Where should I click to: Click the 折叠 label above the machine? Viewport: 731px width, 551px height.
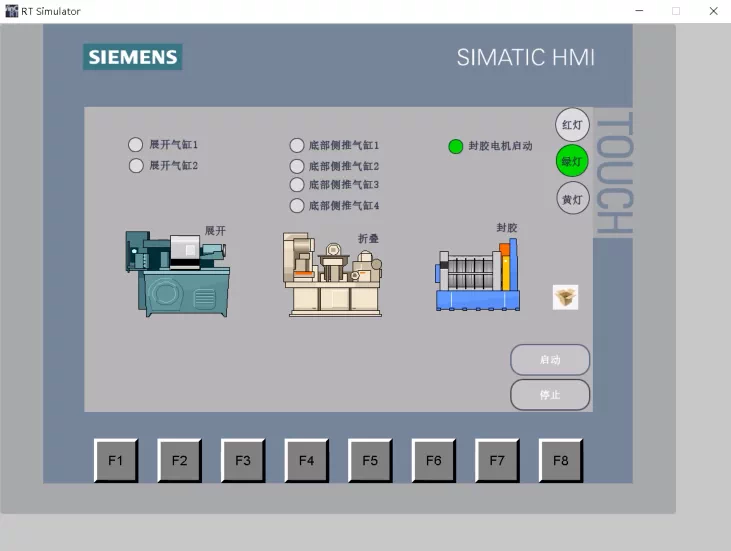[368, 239]
